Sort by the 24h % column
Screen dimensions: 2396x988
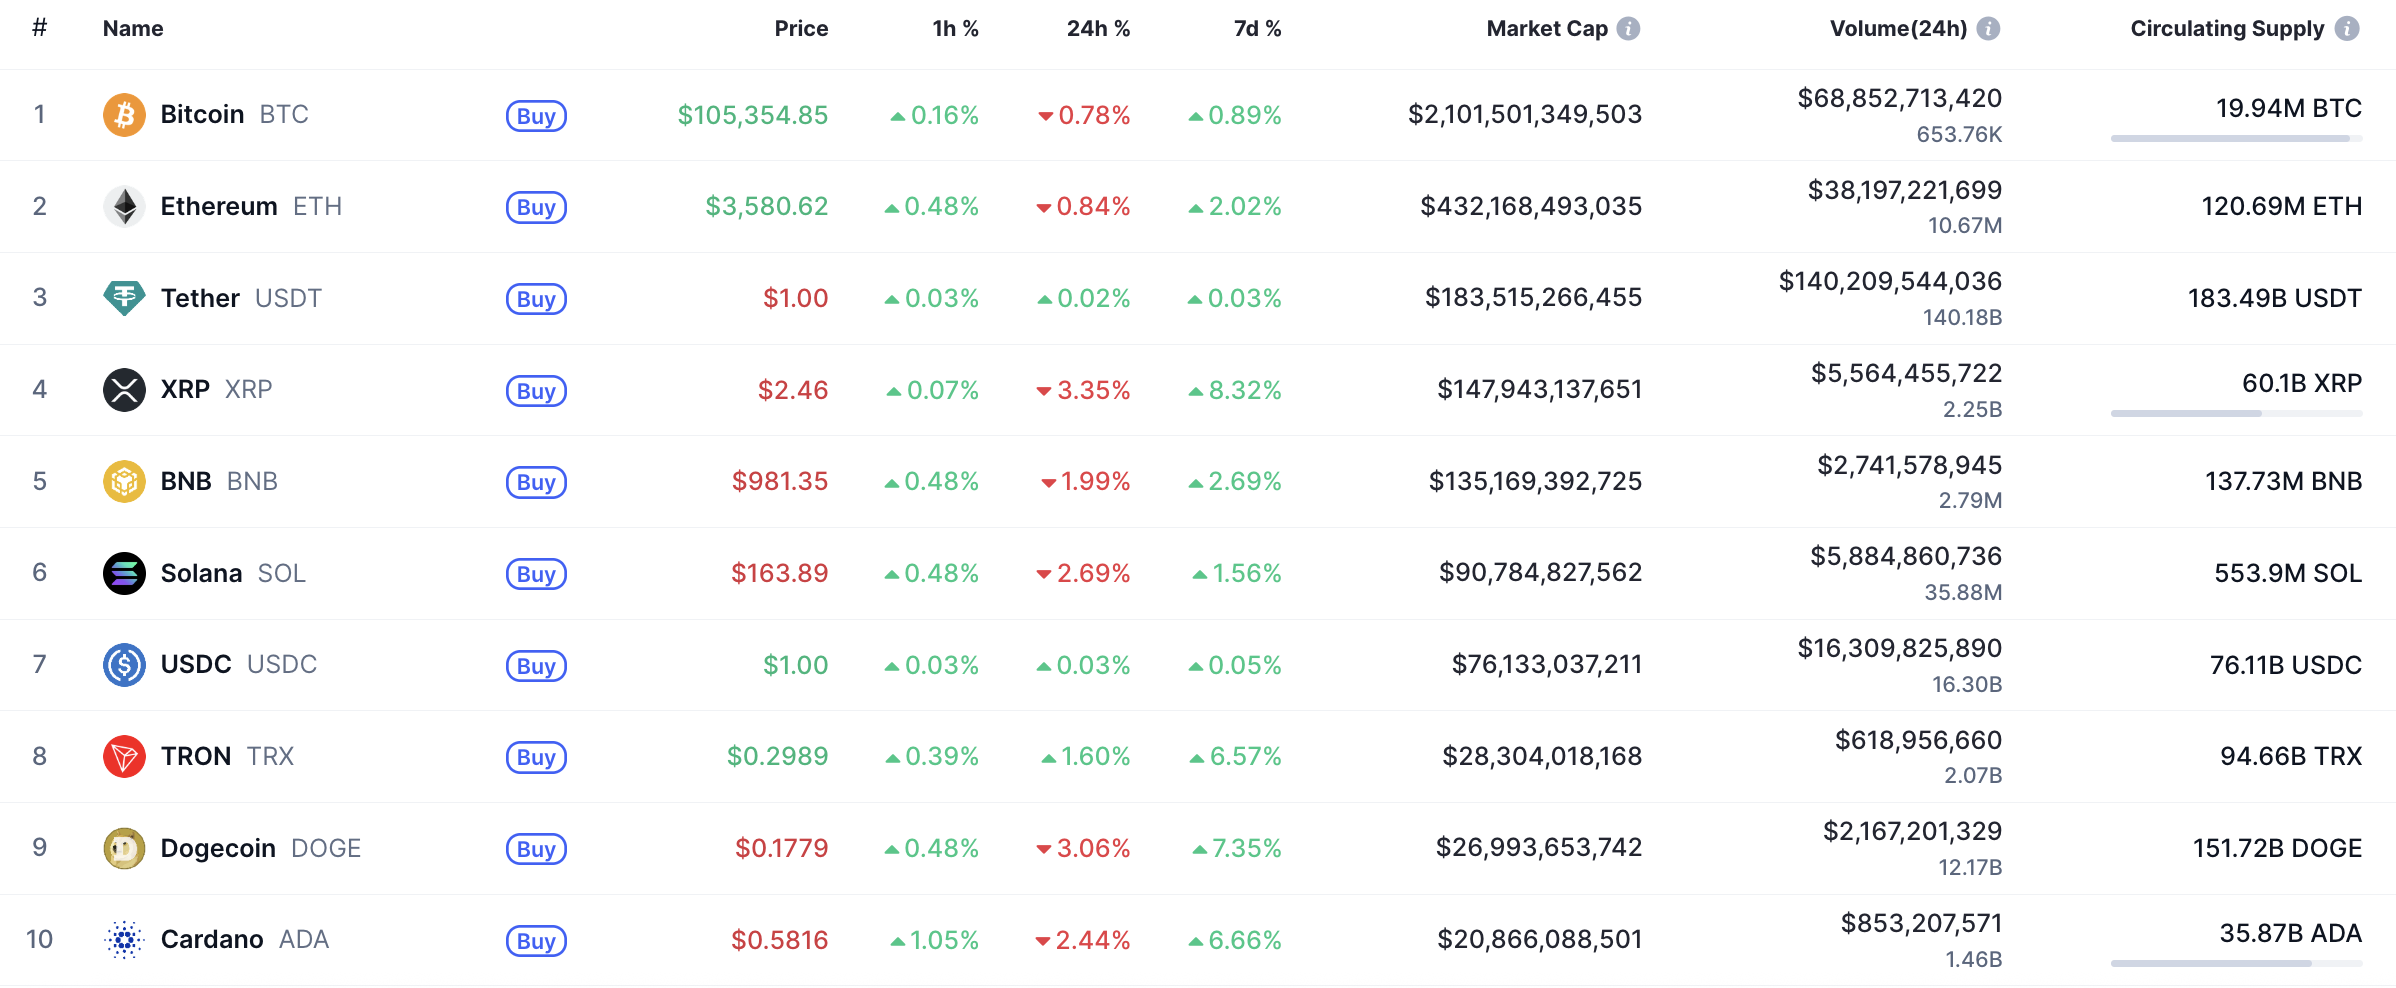pos(1097,29)
